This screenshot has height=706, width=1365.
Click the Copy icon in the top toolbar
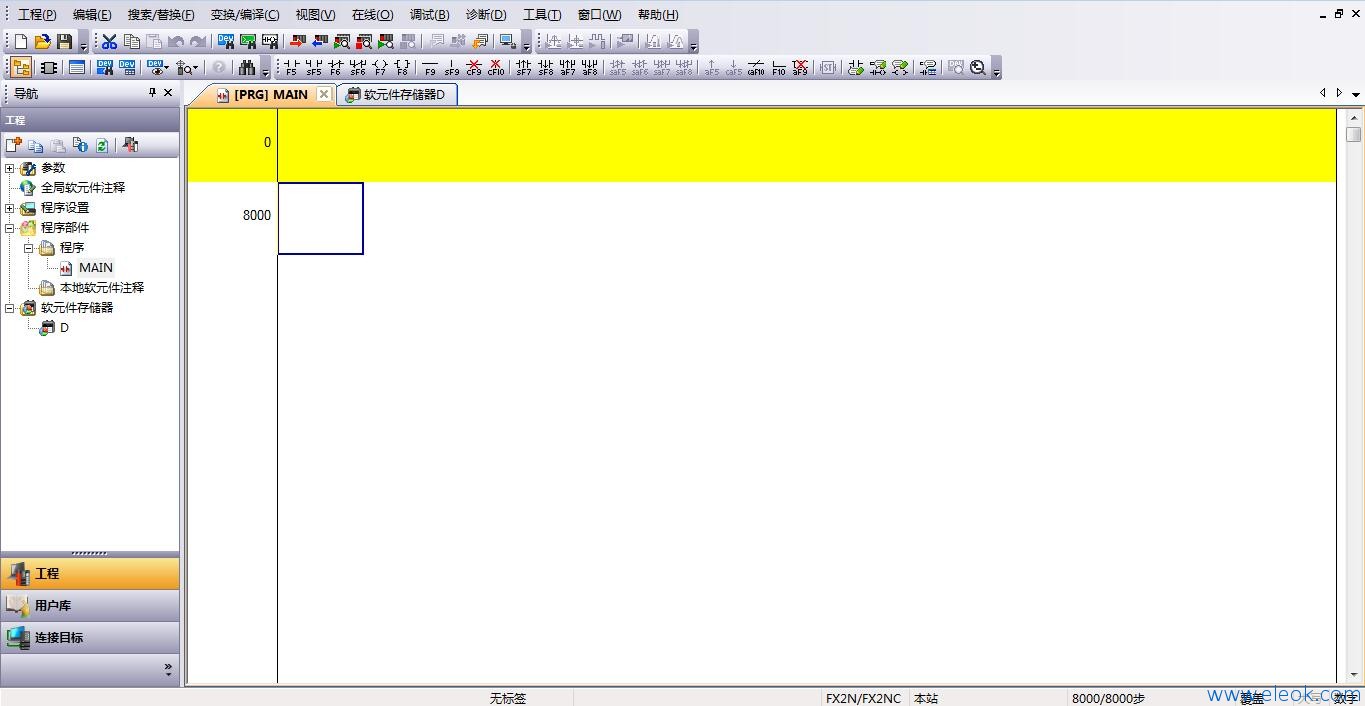(x=131, y=41)
